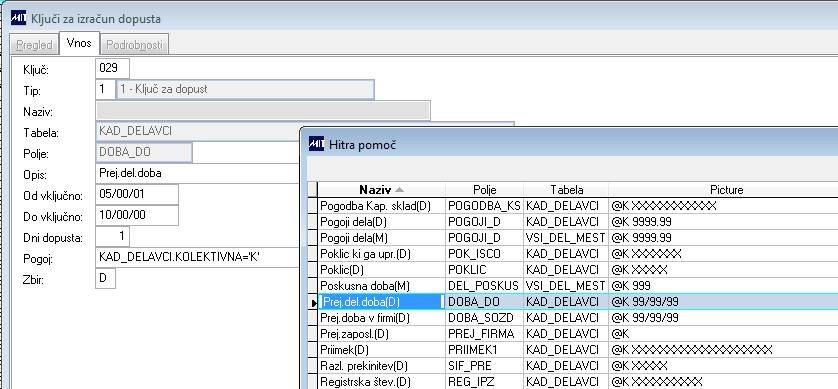Image resolution: width=838 pixels, height=389 pixels.
Task: Click the '@K 999' picture cell
Action: (723, 286)
